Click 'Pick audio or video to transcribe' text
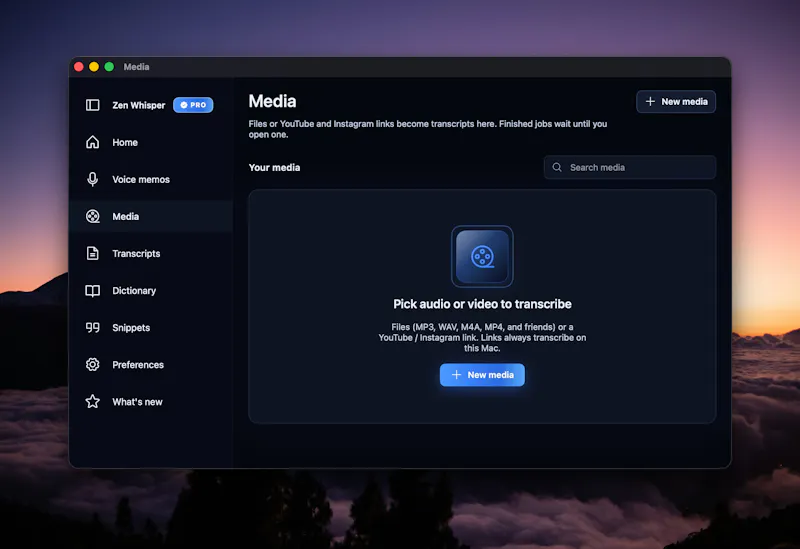 coord(482,304)
